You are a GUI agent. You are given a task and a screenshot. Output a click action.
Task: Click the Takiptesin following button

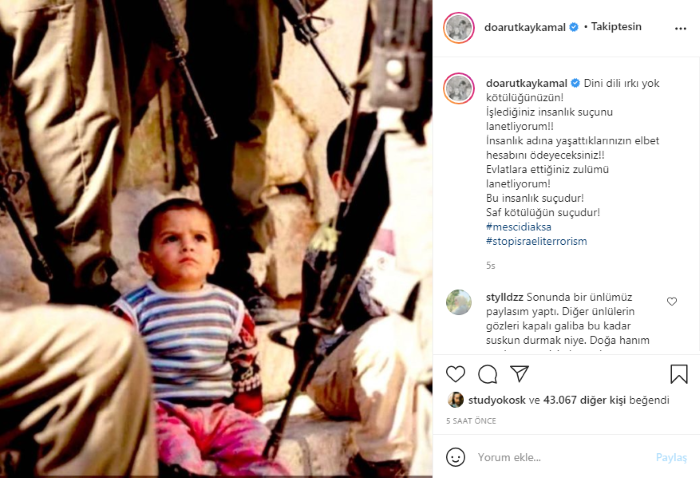pyautogui.click(x=616, y=27)
